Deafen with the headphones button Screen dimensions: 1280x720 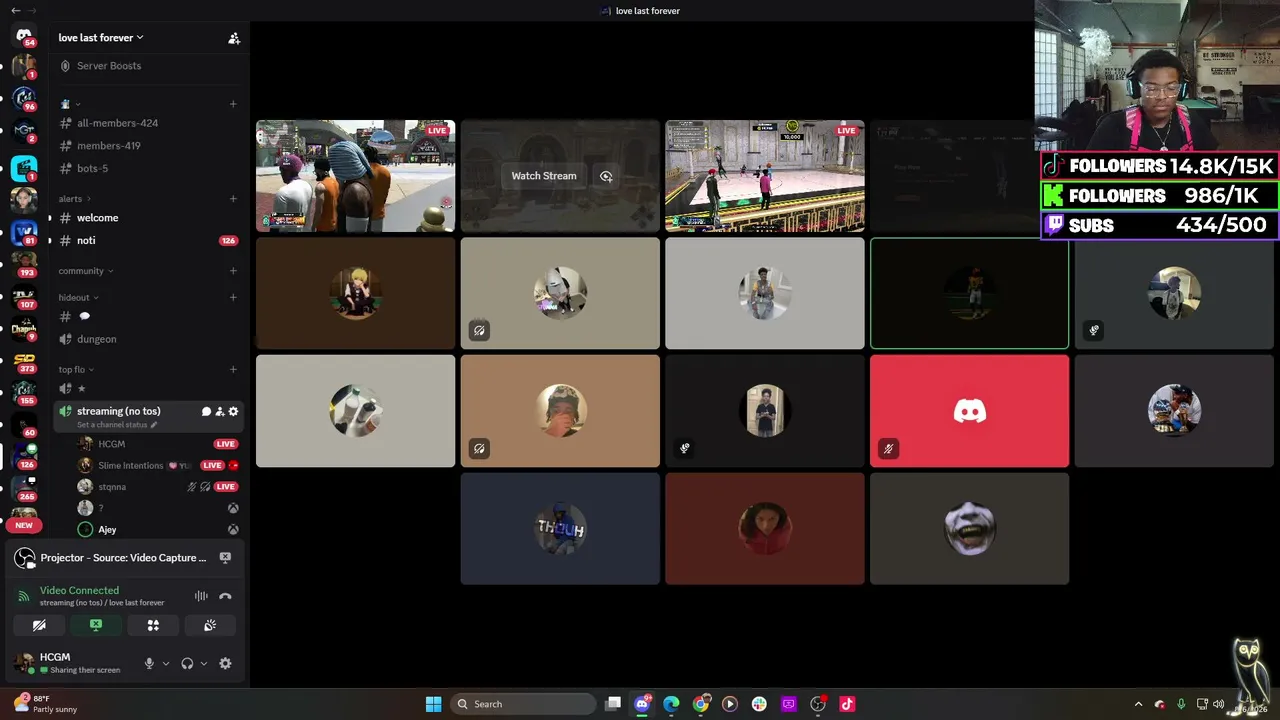click(187, 663)
